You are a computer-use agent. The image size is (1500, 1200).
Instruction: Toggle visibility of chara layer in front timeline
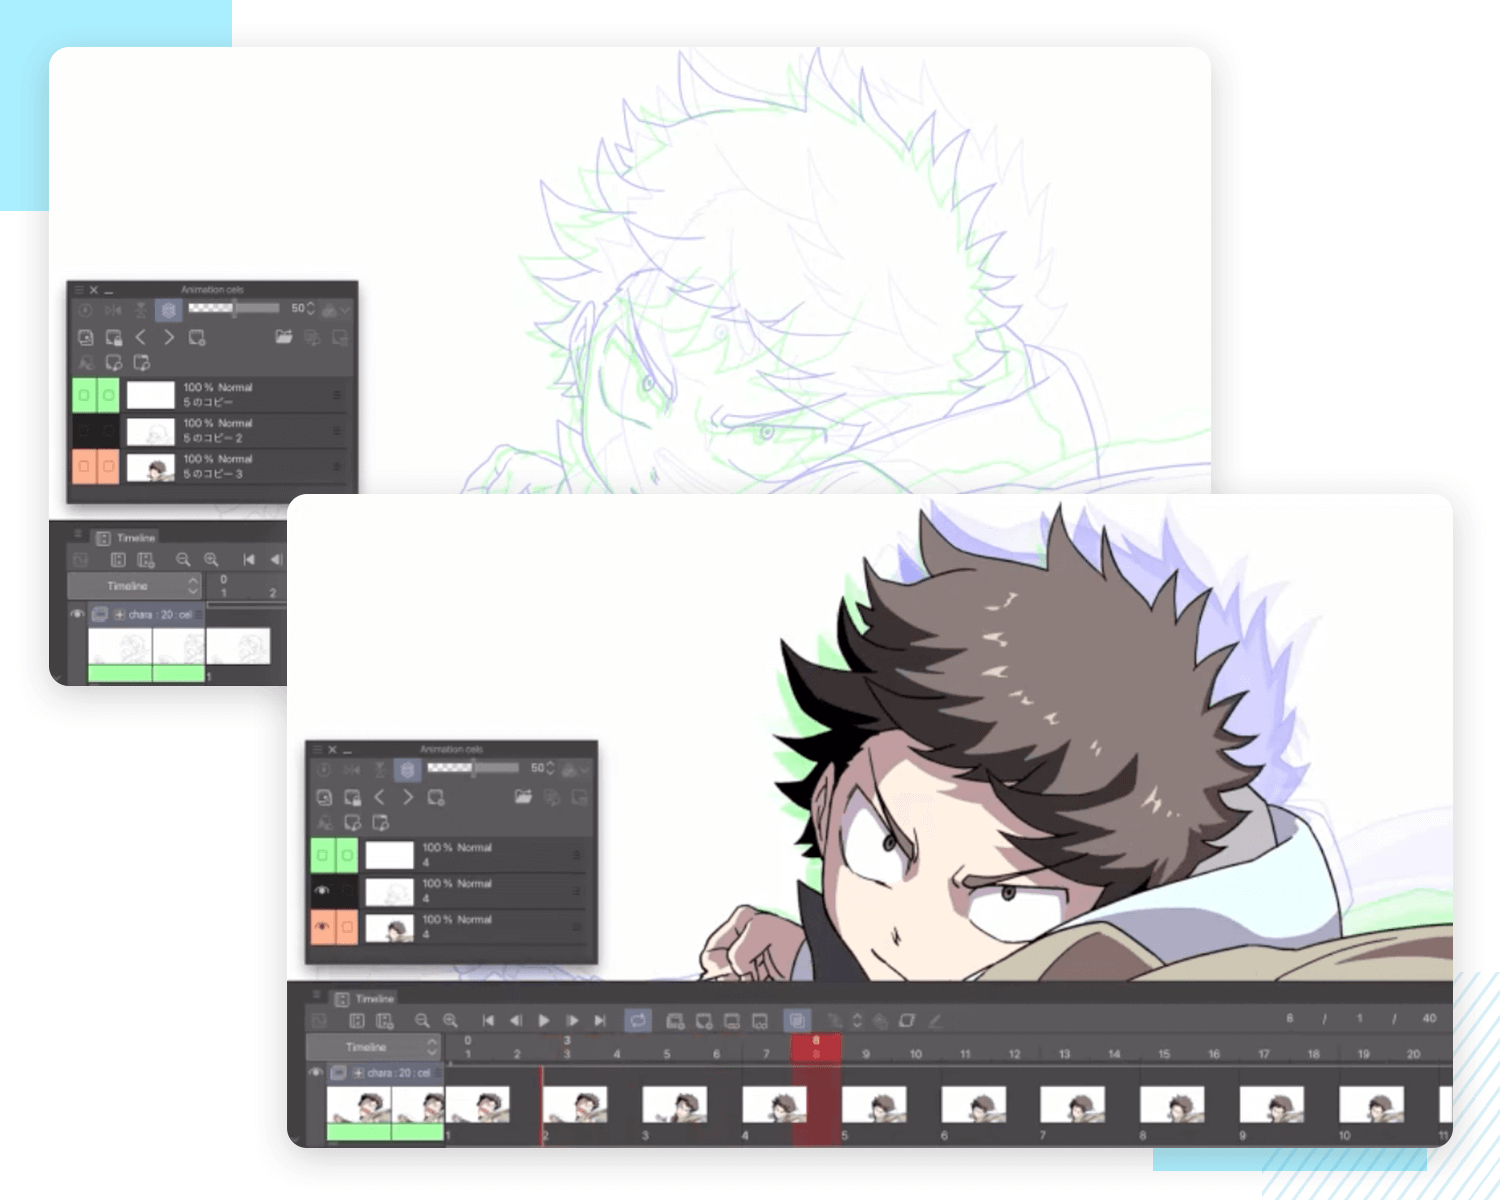point(316,1073)
